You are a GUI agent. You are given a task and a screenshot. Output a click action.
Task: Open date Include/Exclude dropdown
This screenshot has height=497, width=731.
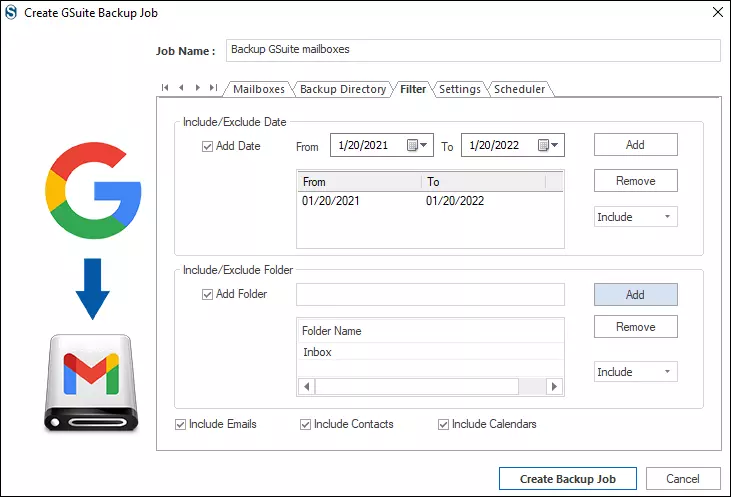pos(635,217)
